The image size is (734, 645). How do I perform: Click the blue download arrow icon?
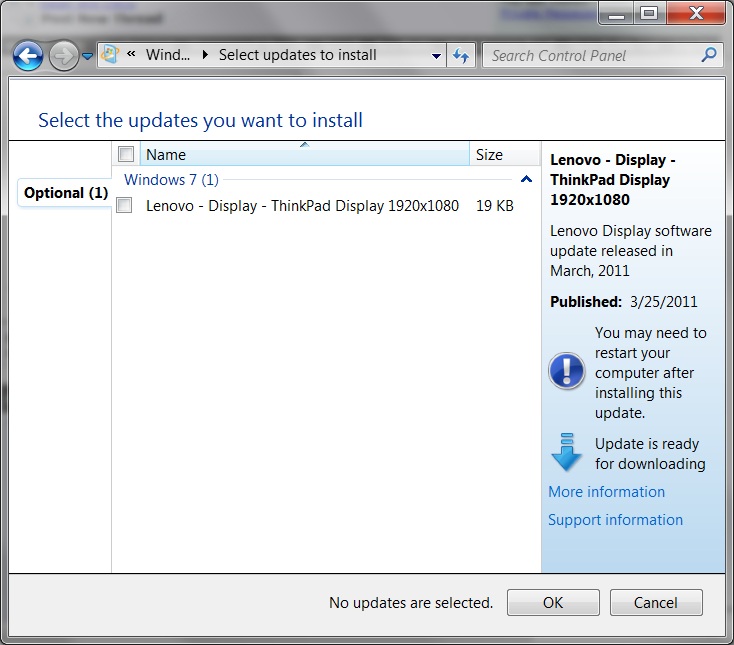point(566,452)
